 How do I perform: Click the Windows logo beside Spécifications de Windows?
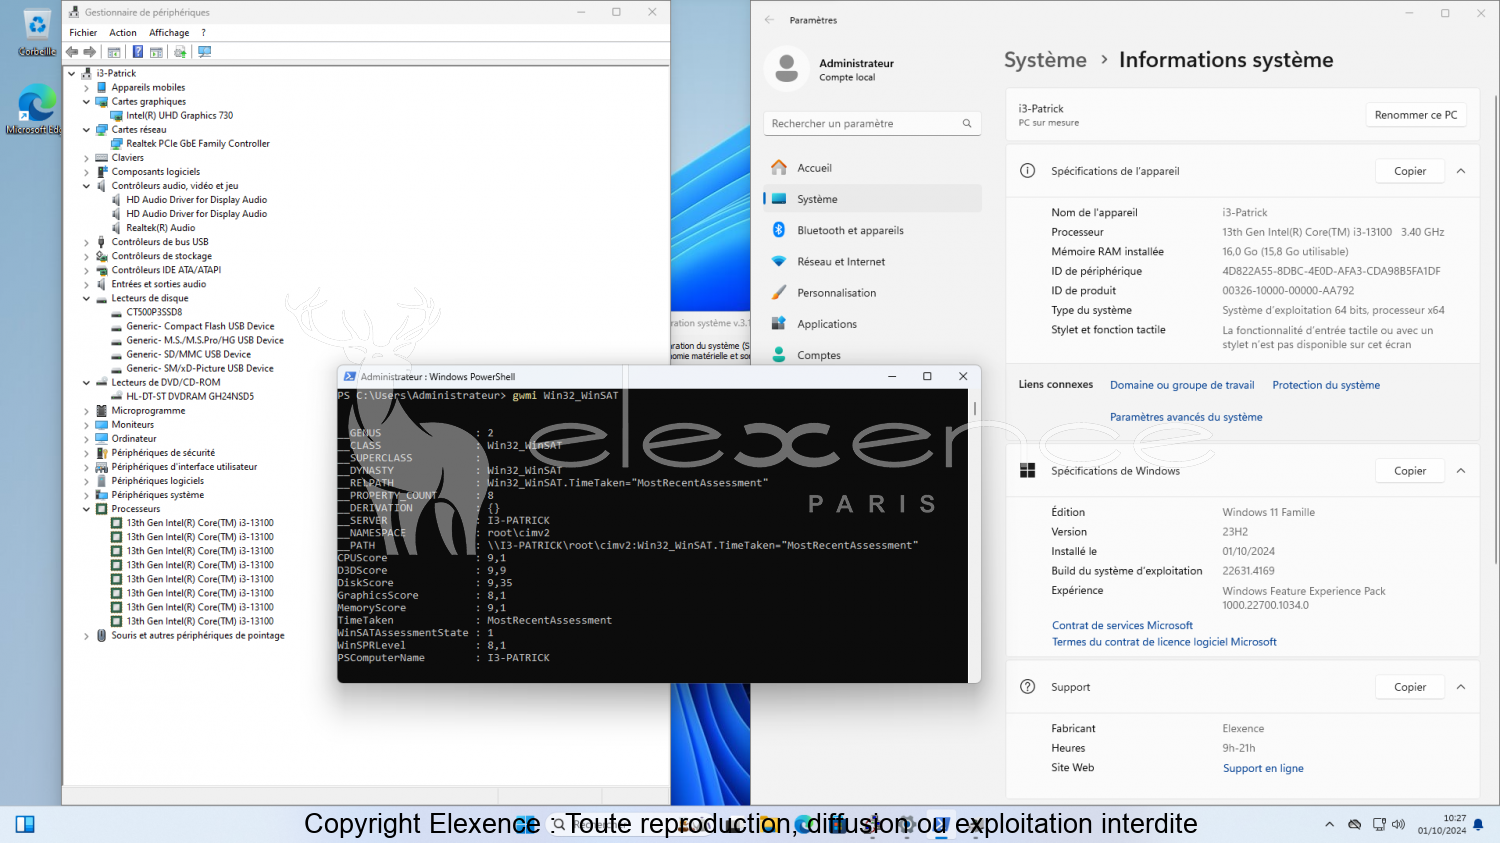point(1027,471)
